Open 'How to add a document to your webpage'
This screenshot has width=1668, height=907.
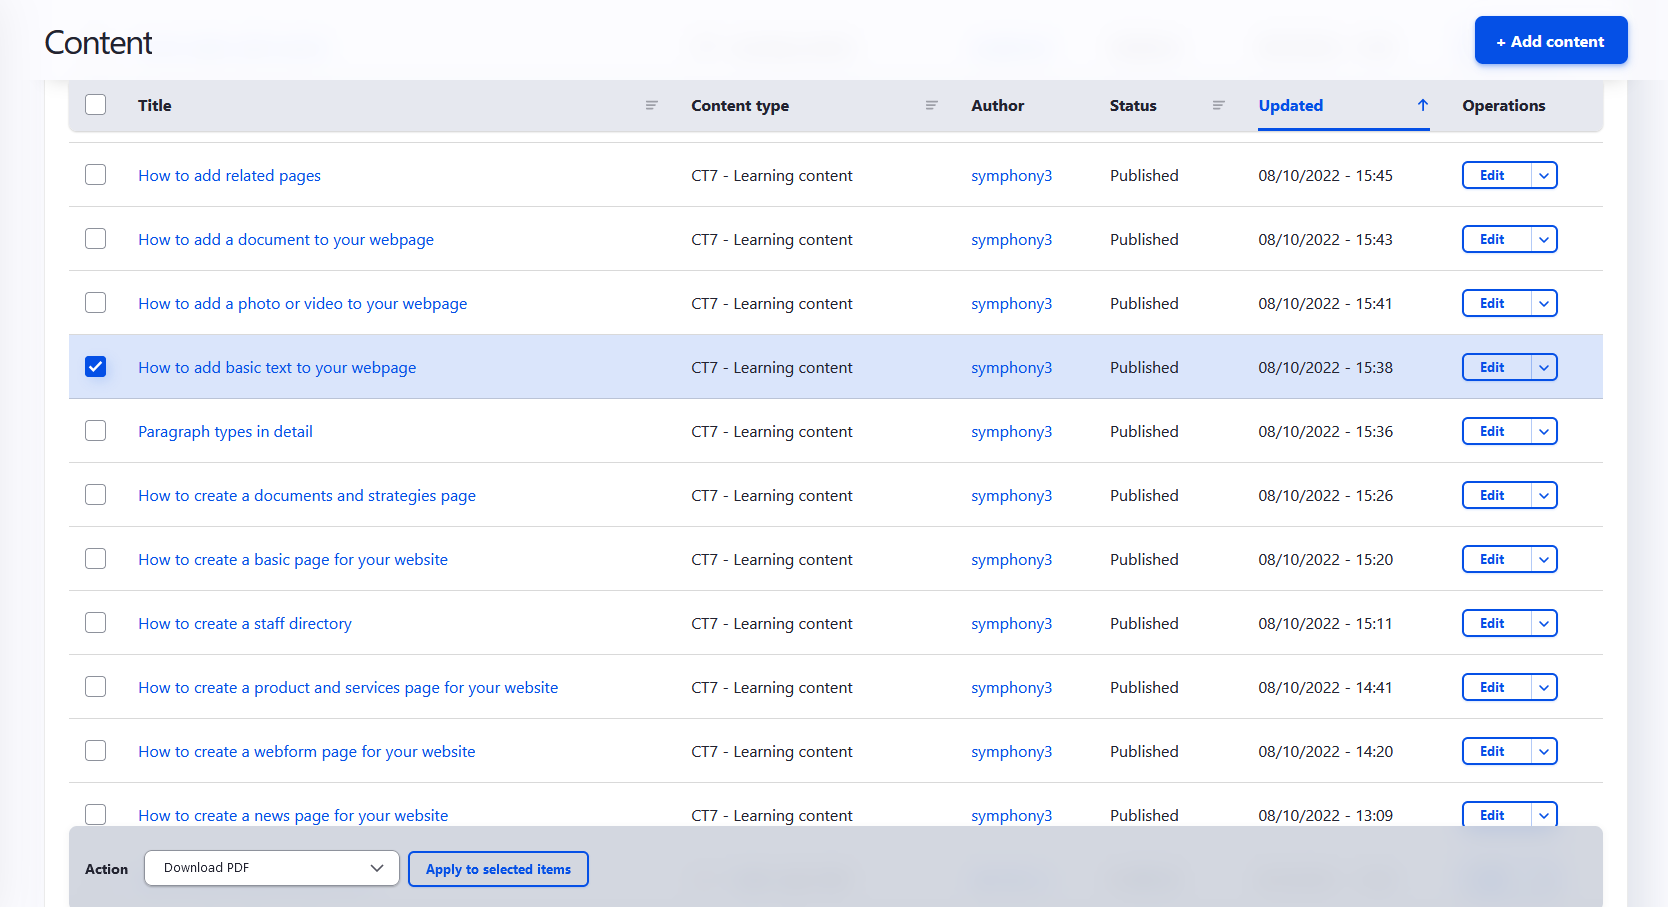[286, 240]
